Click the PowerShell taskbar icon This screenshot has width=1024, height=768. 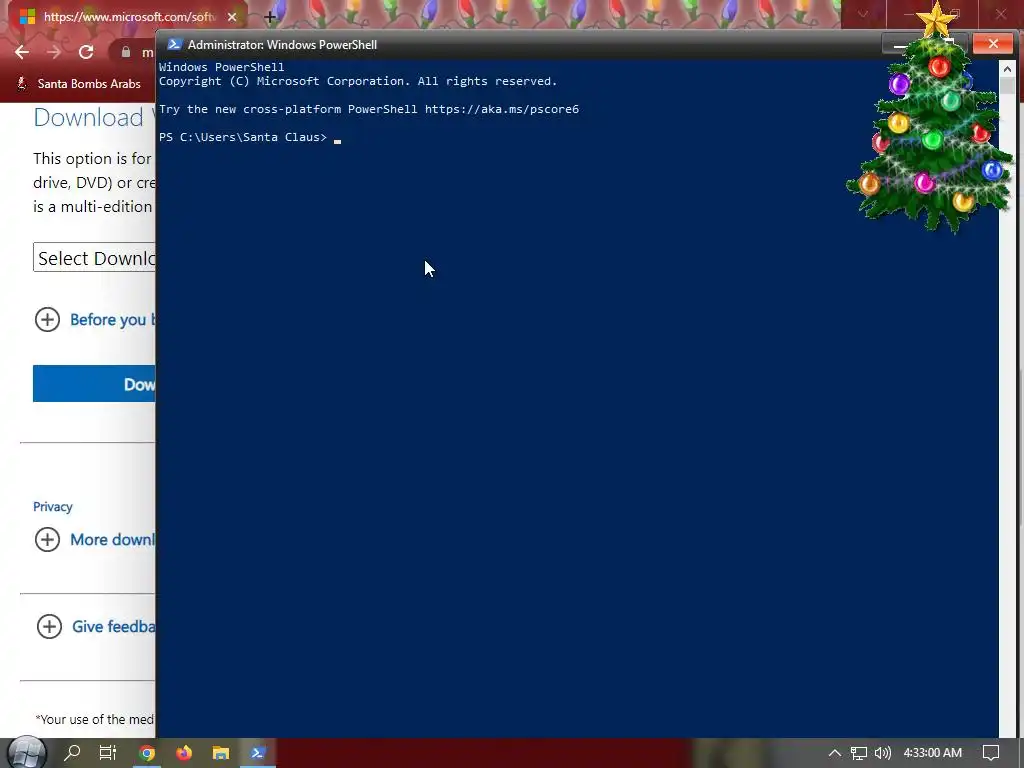point(258,753)
